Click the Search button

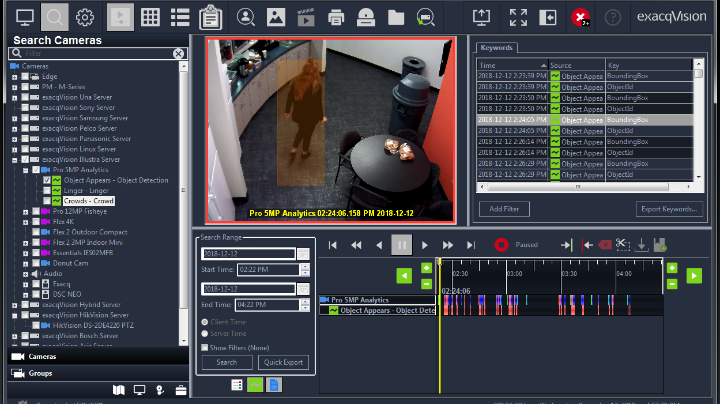[x=227, y=362]
